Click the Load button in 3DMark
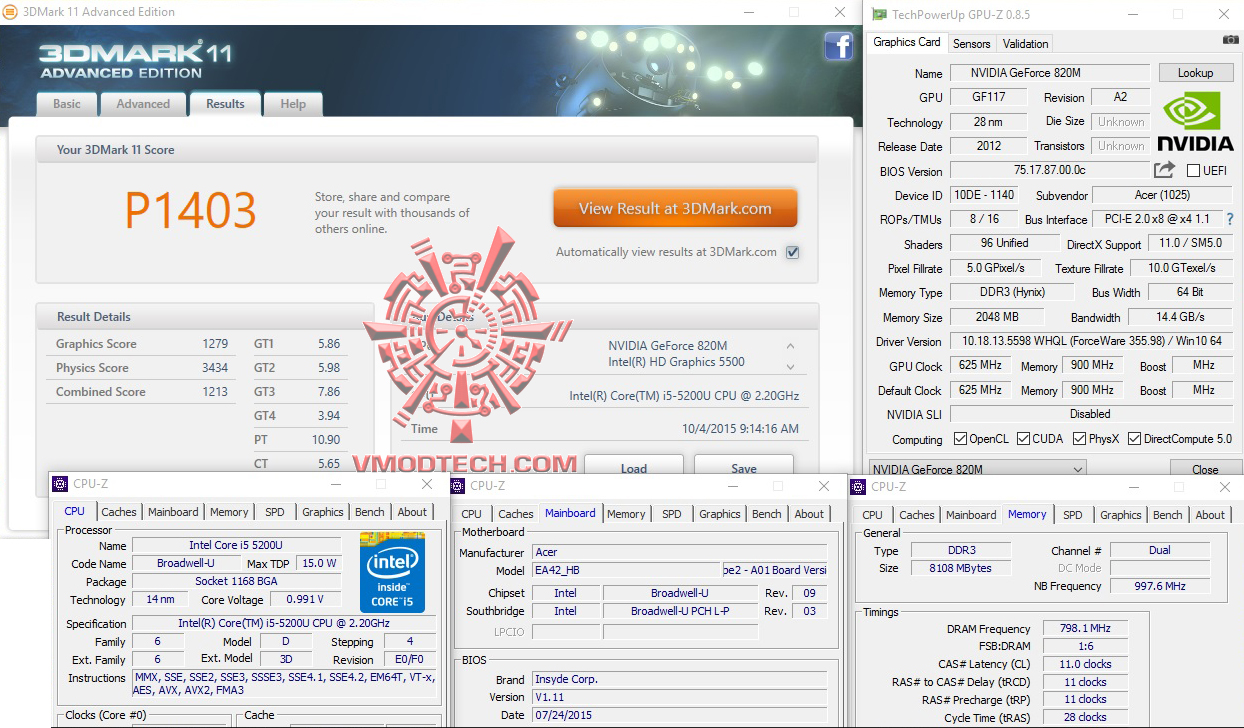 (x=634, y=467)
